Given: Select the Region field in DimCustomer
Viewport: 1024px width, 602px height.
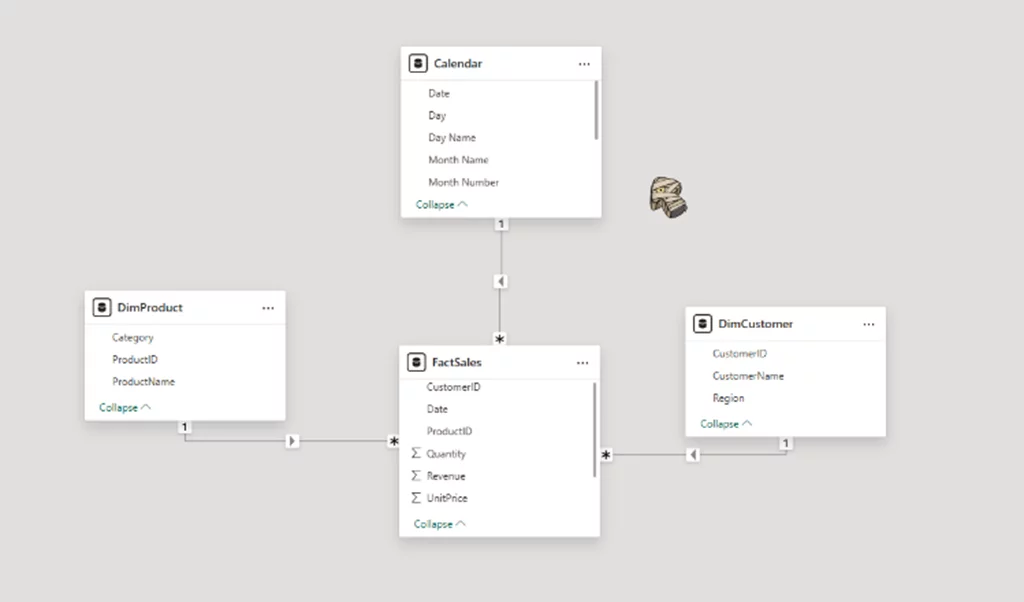Looking at the screenshot, I should (727, 397).
